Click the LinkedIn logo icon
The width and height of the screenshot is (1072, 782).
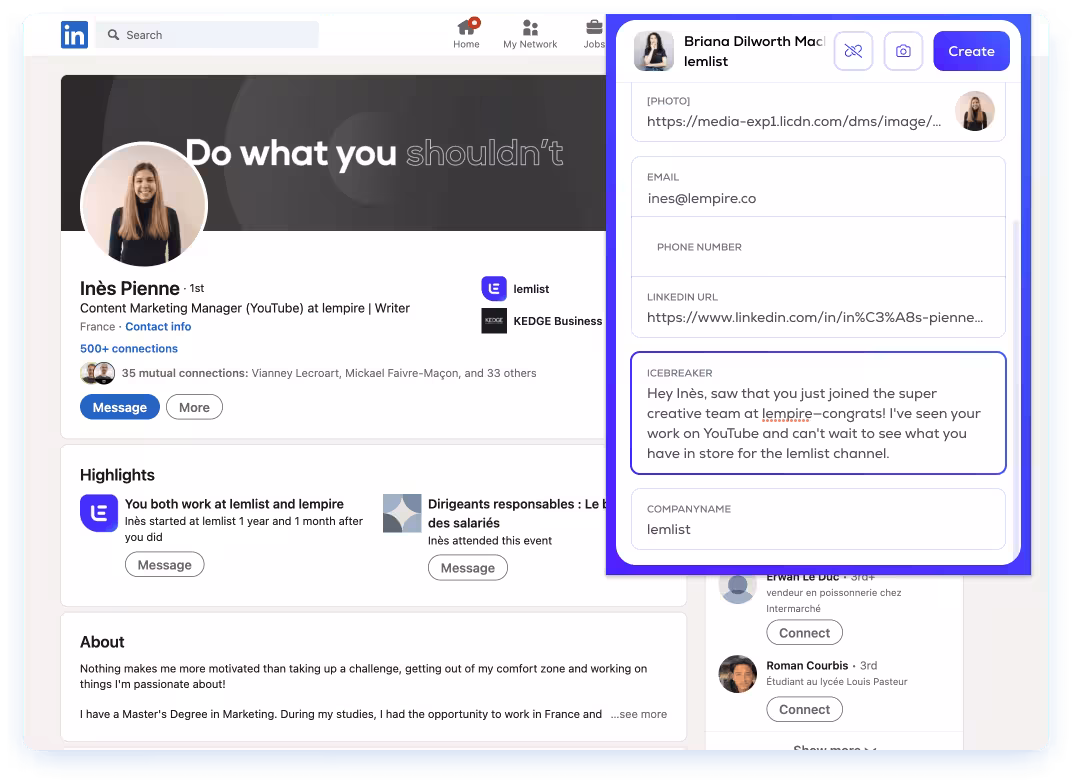click(74, 35)
